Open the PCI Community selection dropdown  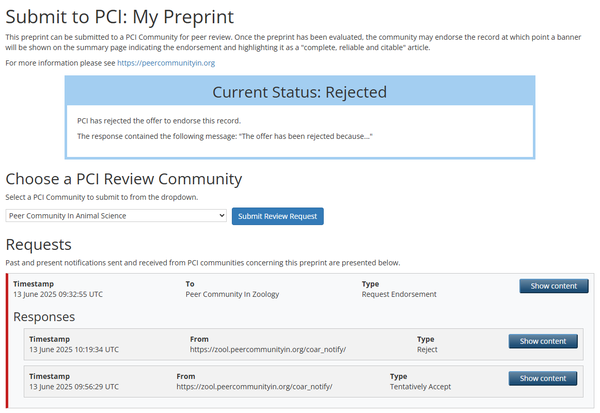(116, 215)
